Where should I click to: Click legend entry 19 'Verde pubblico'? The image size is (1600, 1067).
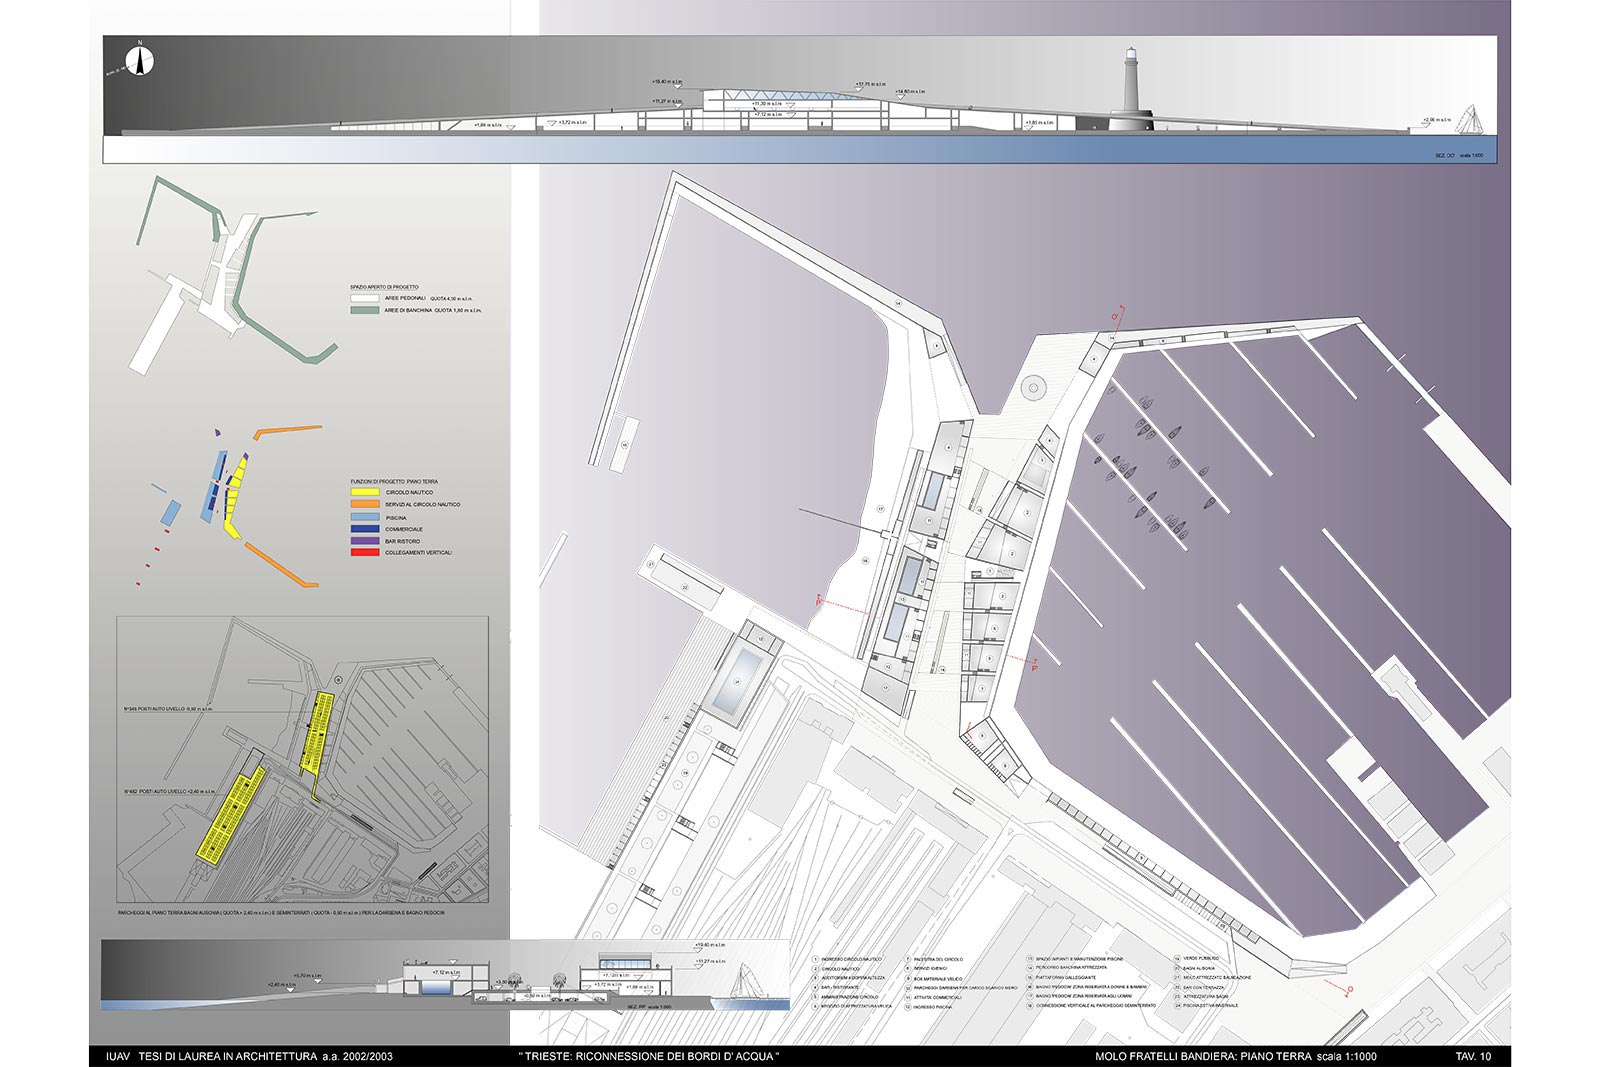tap(1194, 959)
